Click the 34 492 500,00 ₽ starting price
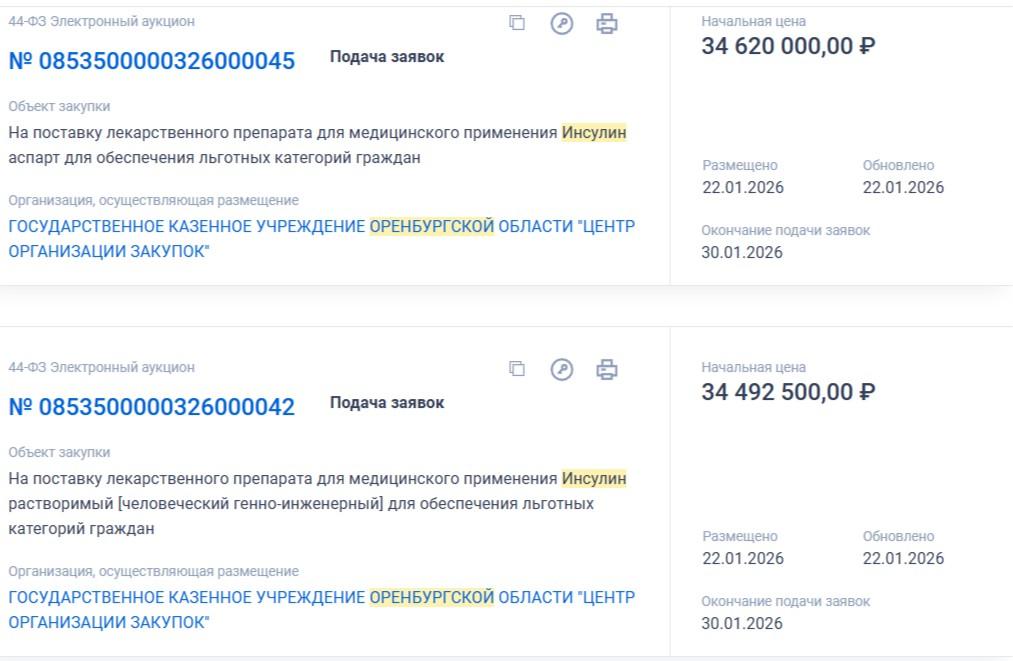This screenshot has width=1013, height=661. [x=788, y=392]
